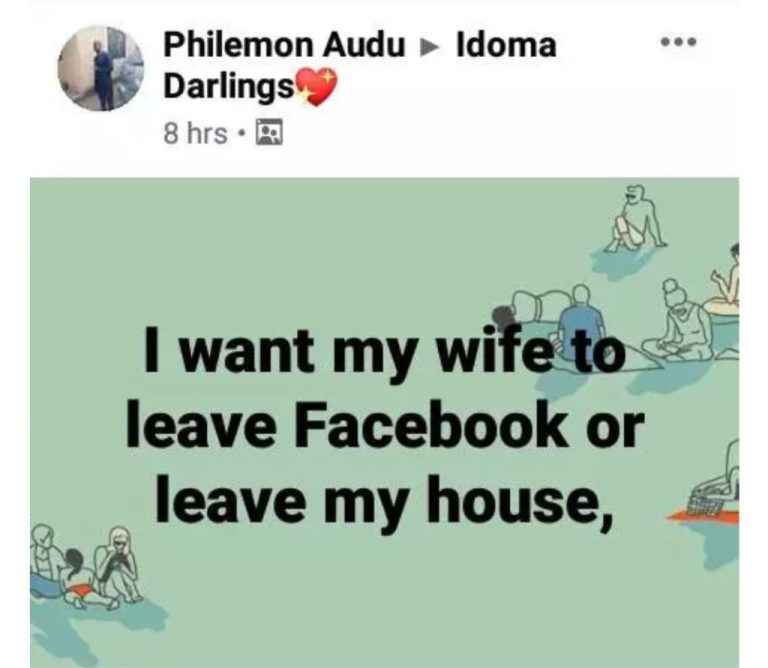This screenshot has height=668, width=768.
Task: Click the 'leave my house,' text line
Action: [384, 502]
